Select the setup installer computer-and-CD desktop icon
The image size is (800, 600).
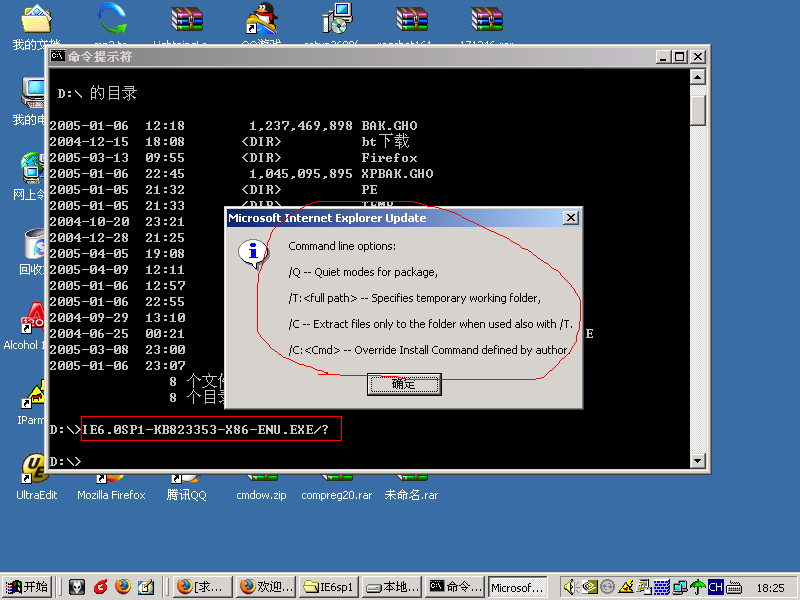tap(337, 19)
